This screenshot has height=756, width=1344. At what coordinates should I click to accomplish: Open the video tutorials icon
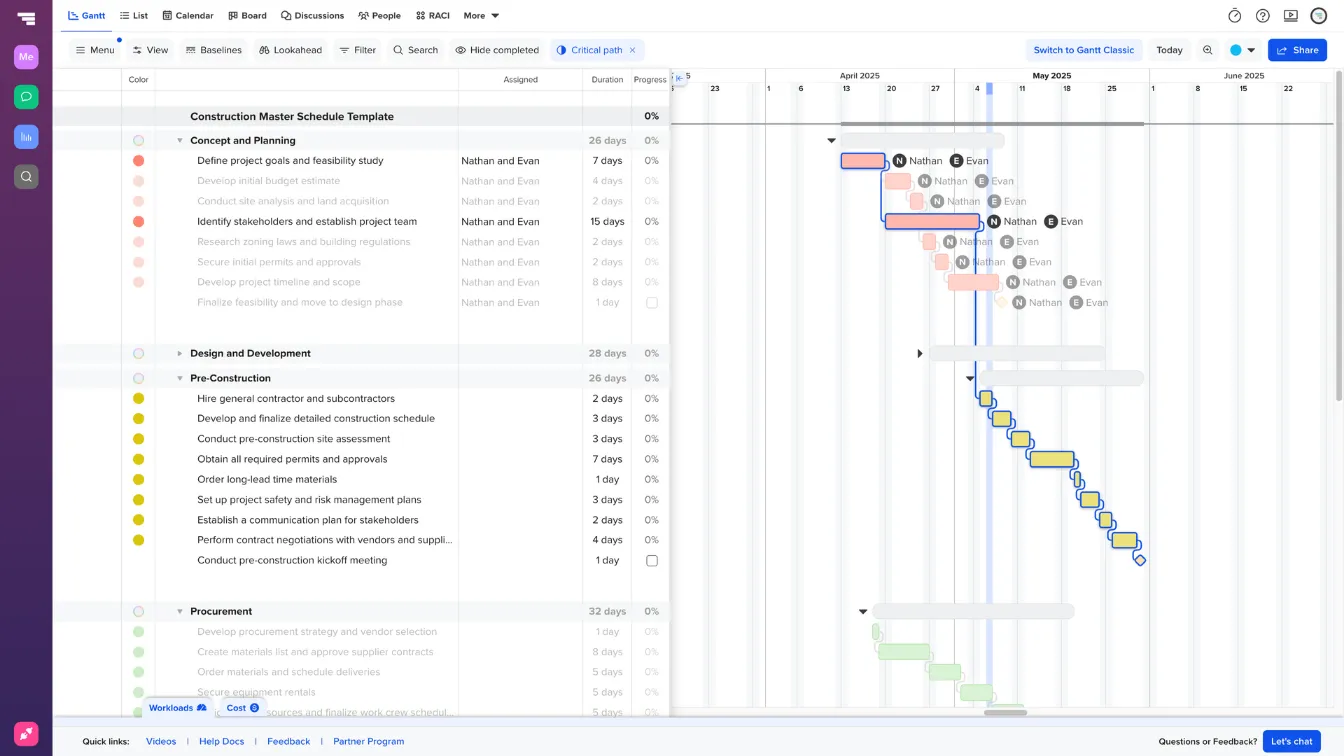click(x=1290, y=15)
